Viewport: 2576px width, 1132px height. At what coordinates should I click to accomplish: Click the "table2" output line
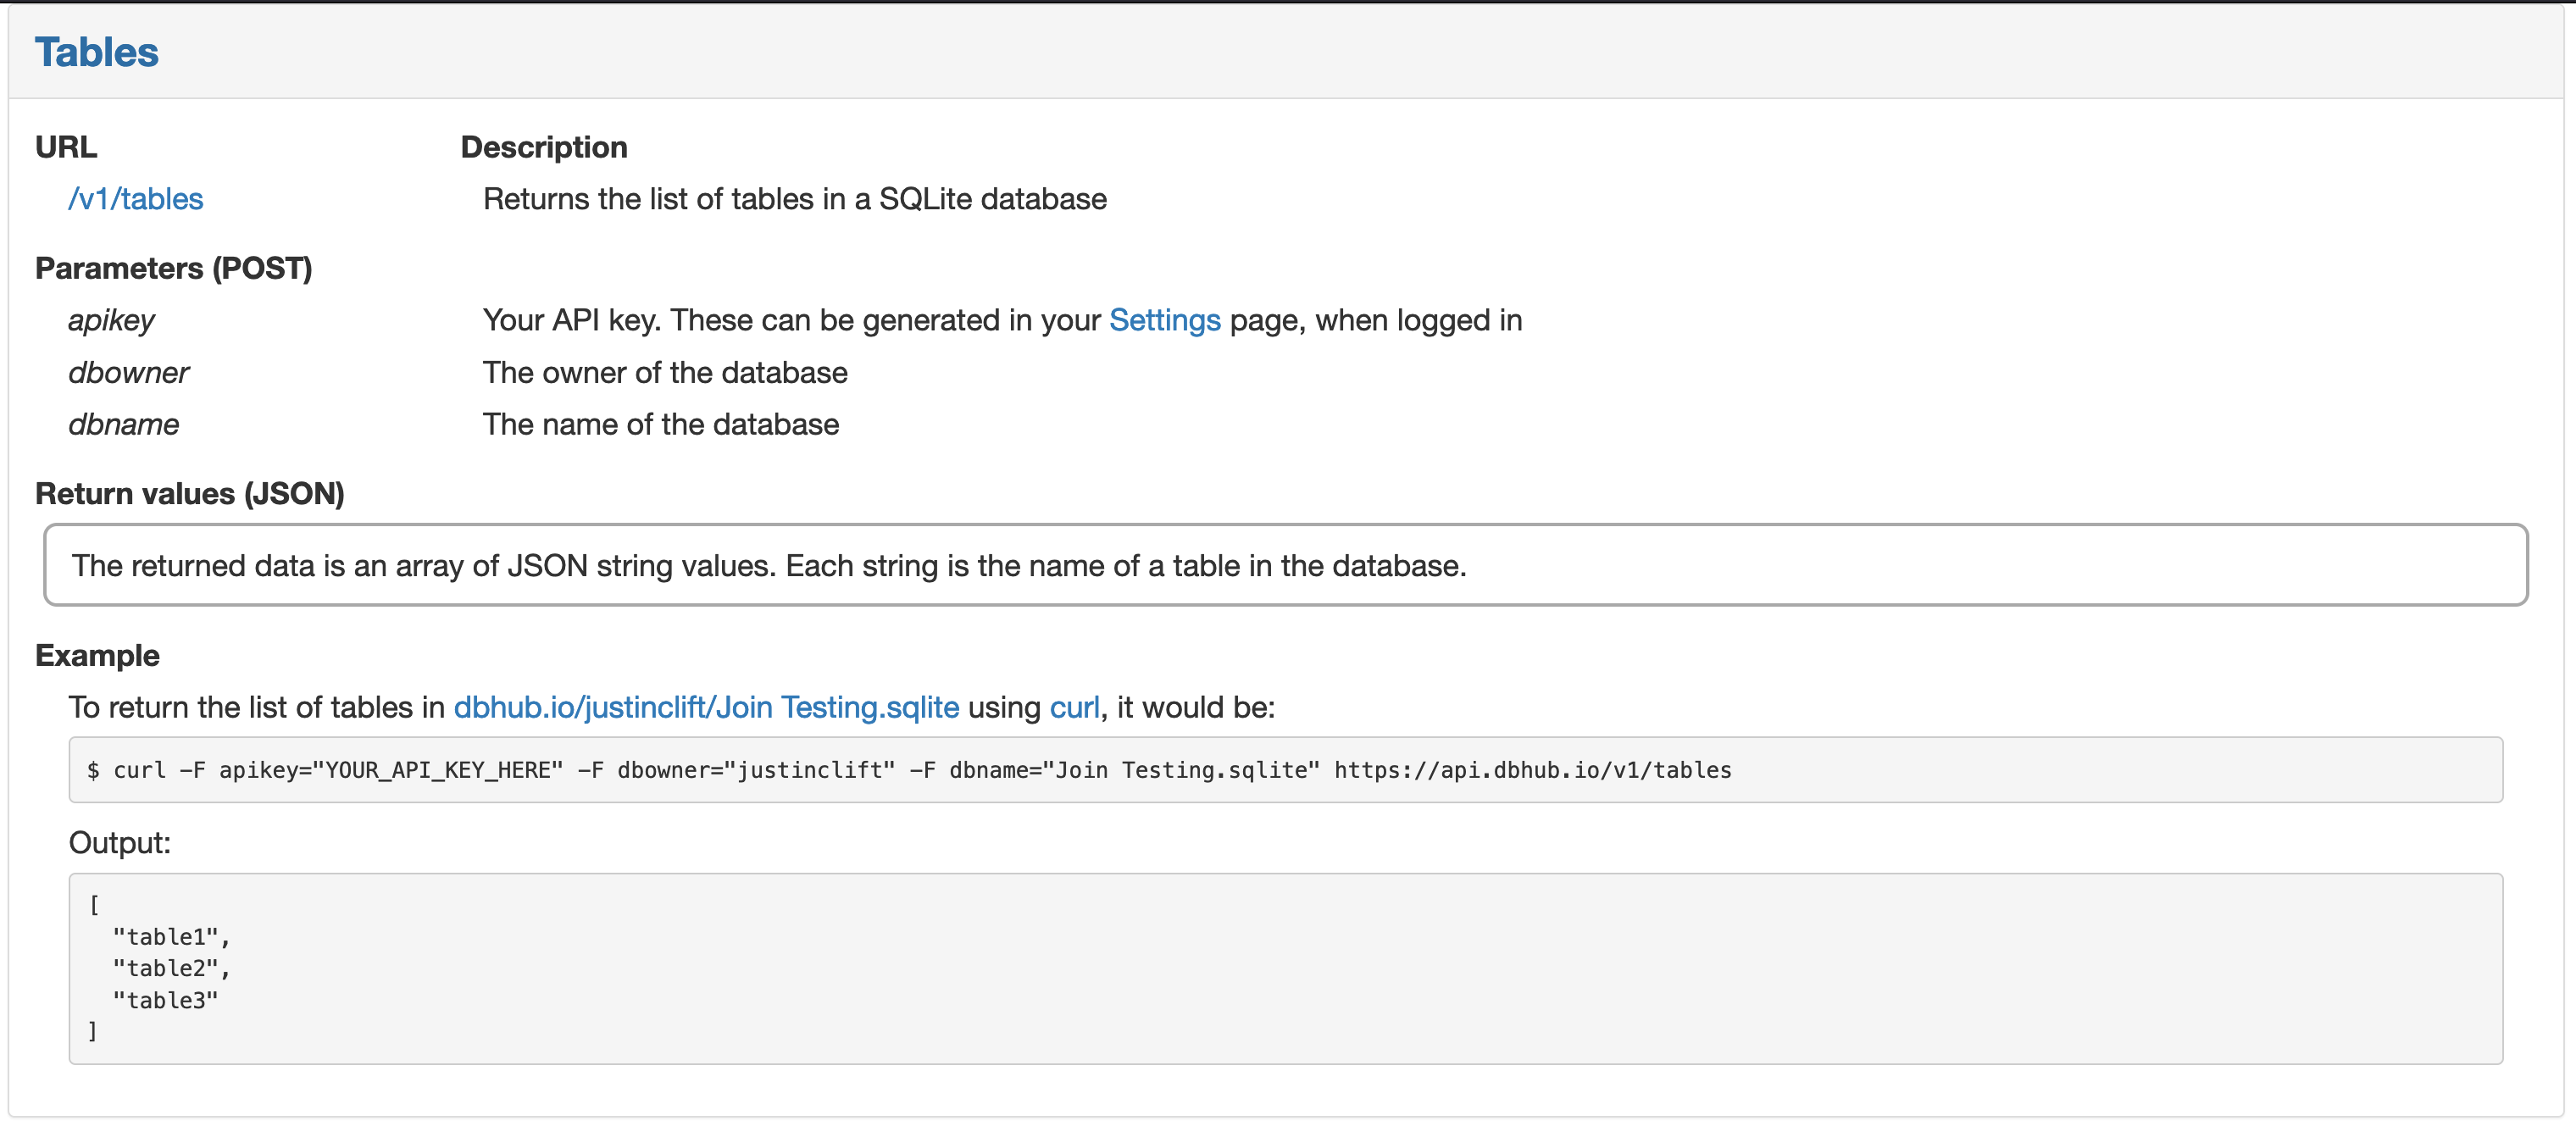click(x=170, y=968)
